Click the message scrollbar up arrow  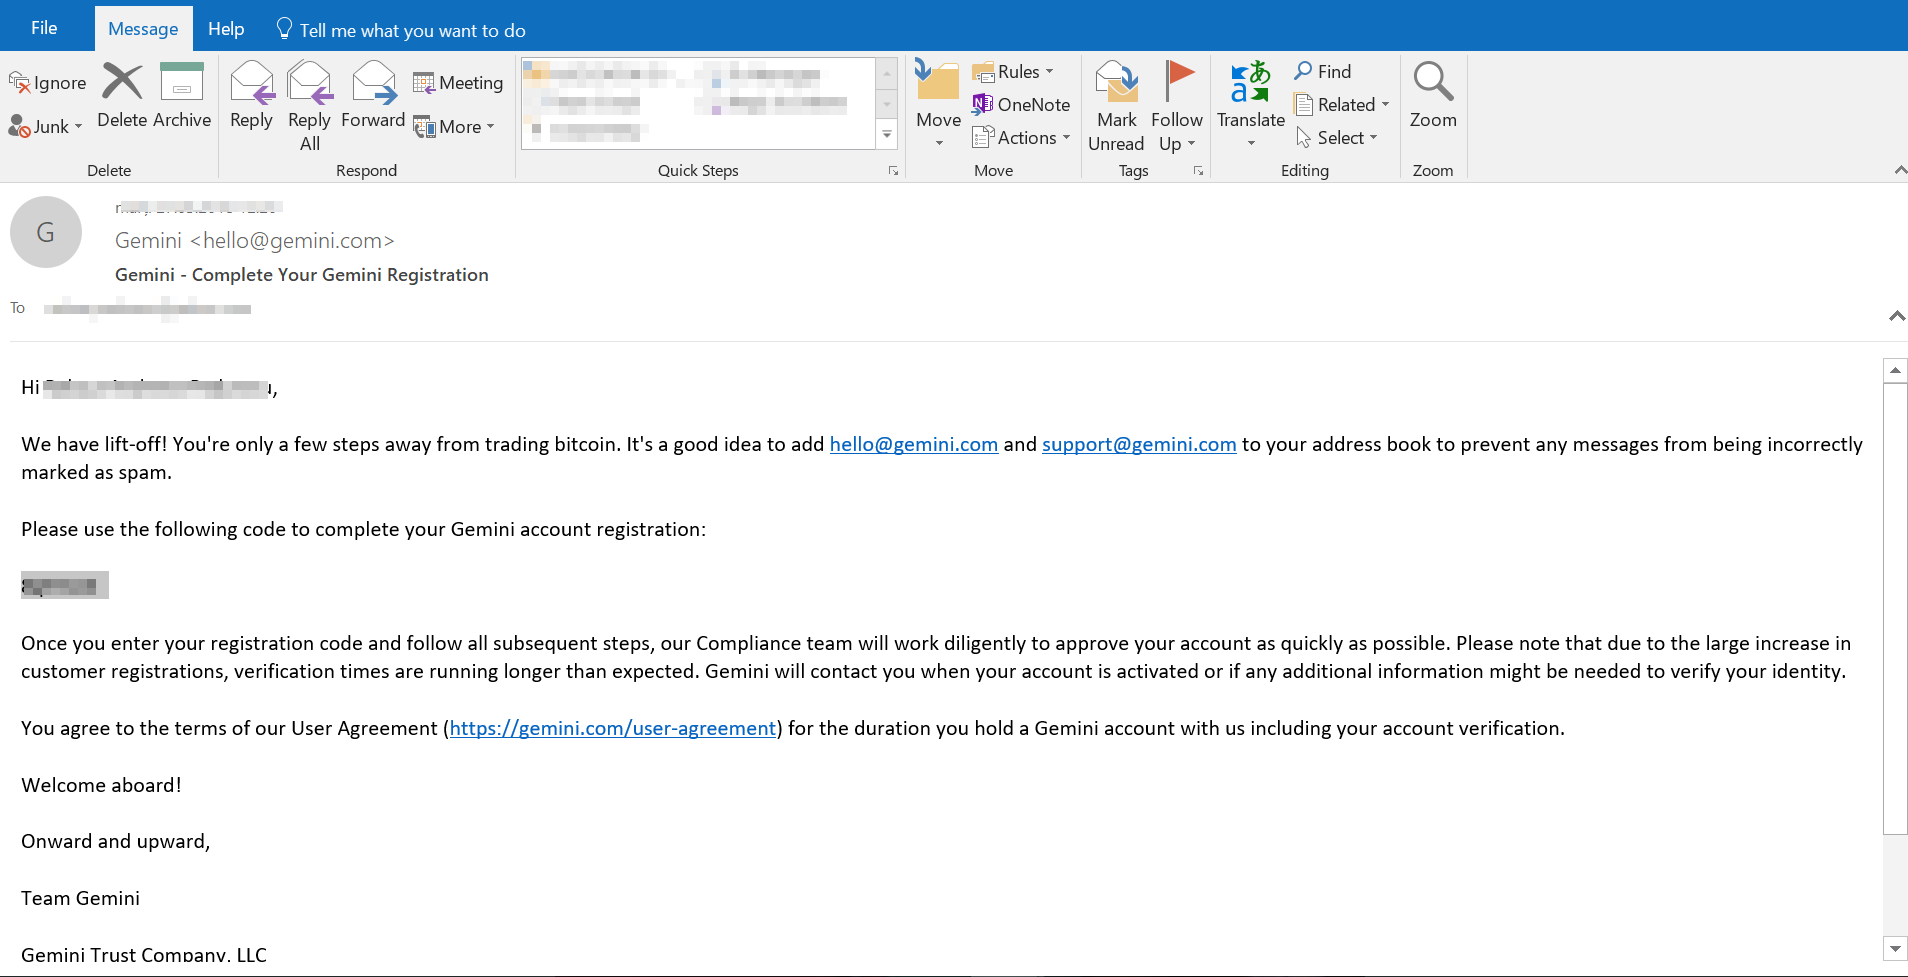click(1895, 370)
